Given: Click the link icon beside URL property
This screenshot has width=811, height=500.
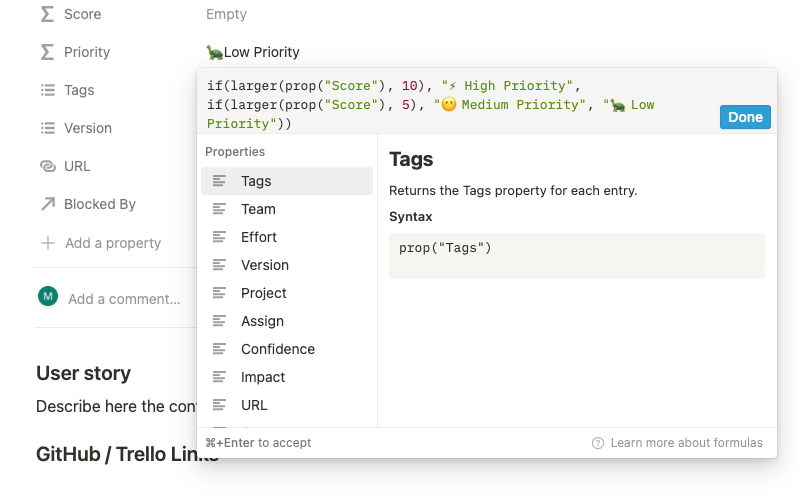Looking at the screenshot, I should tap(48, 166).
